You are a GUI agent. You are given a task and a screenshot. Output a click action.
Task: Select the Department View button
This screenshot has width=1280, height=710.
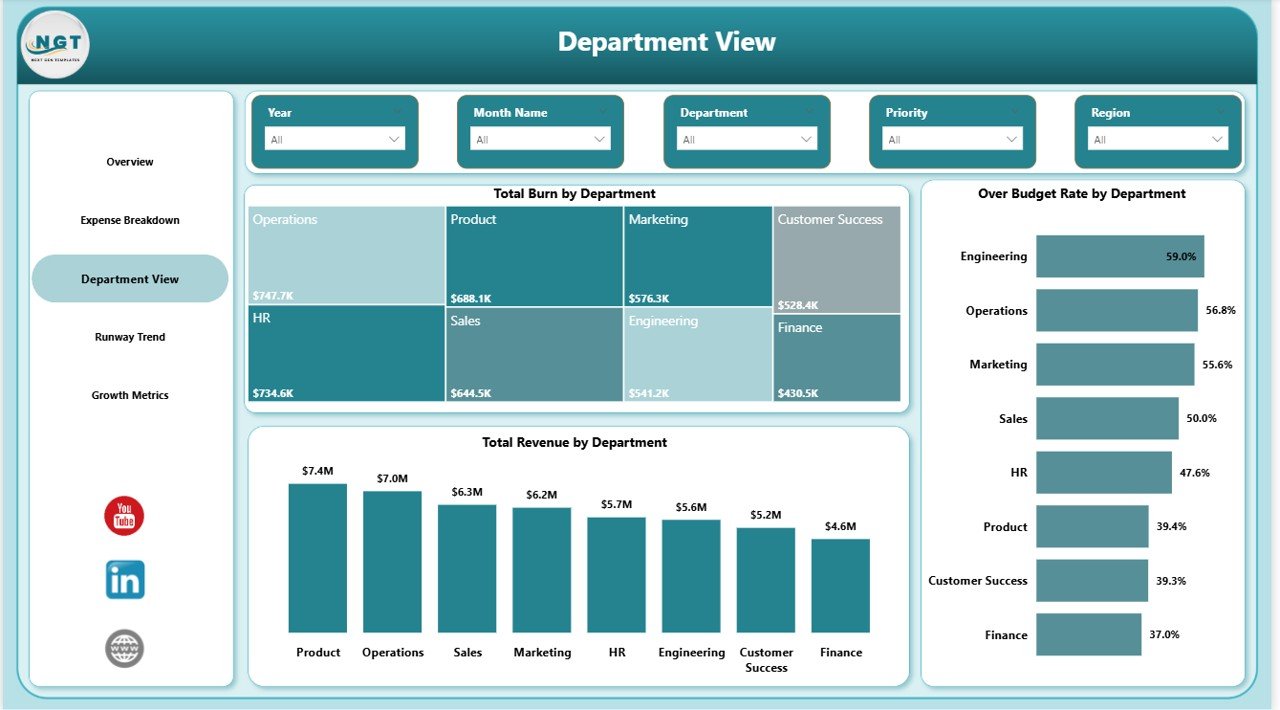(130, 278)
